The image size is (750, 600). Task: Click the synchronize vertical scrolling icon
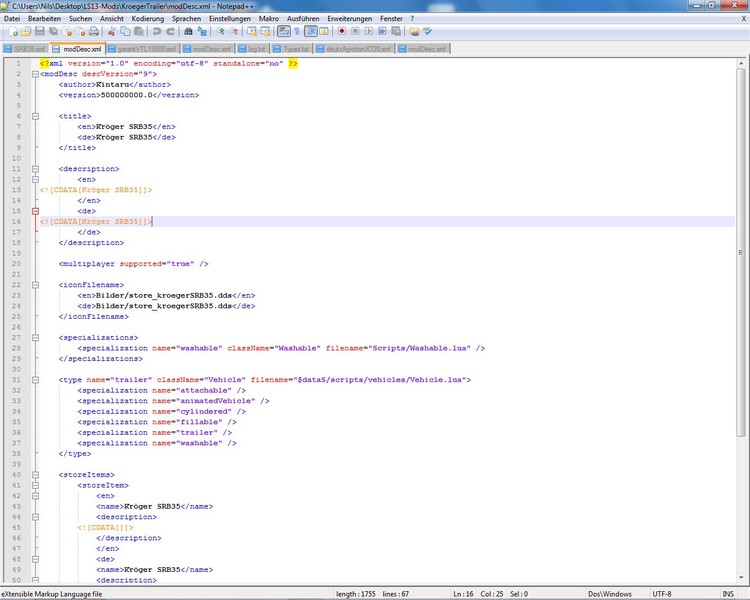pos(252,32)
